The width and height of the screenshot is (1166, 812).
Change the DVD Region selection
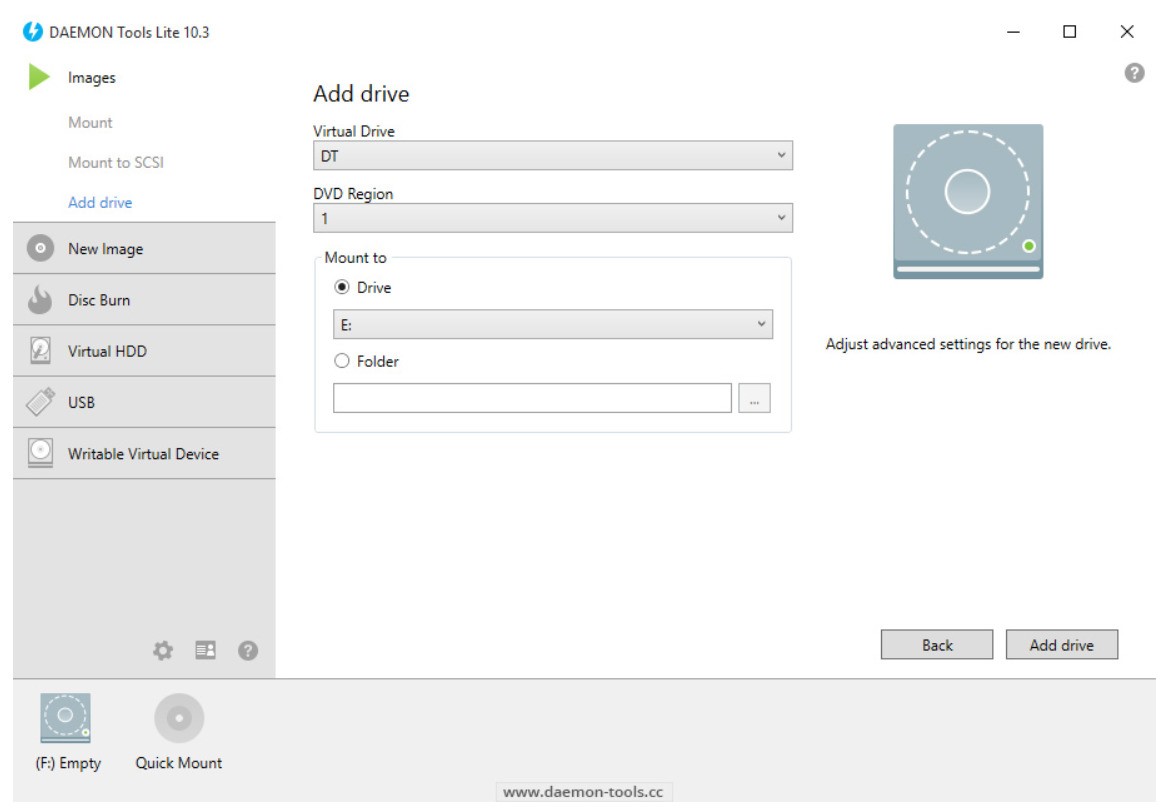[x=552, y=218]
